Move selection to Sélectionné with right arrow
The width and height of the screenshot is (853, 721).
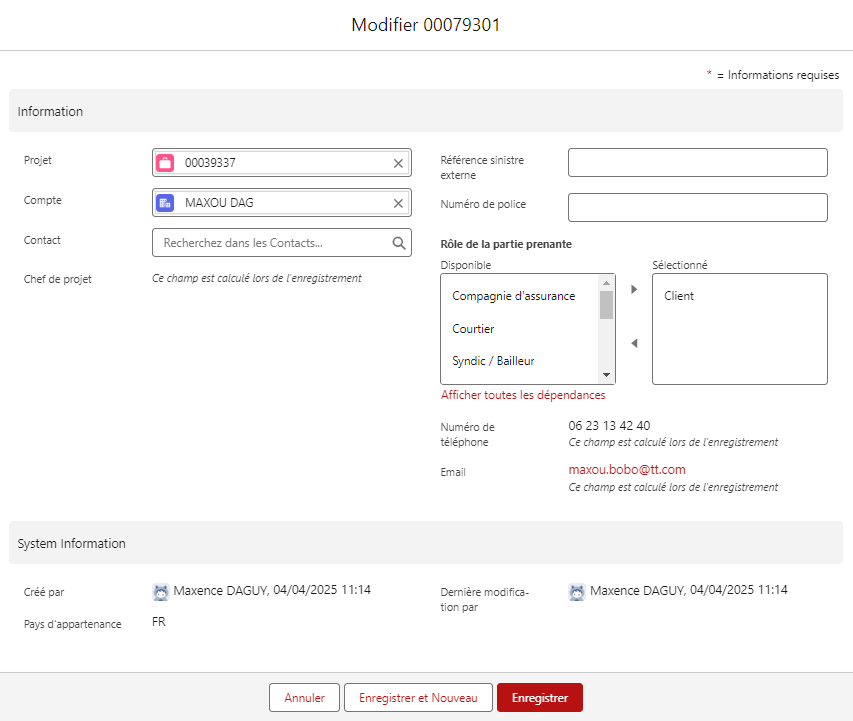pos(634,289)
